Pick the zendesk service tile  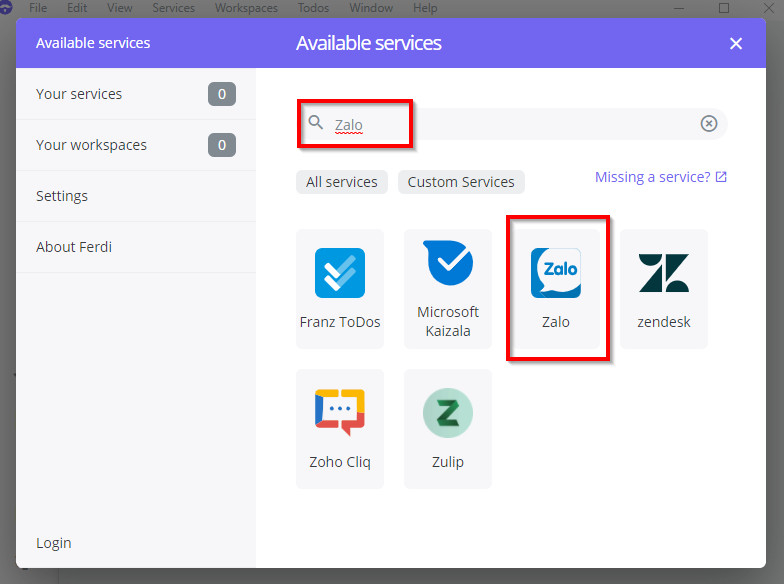click(664, 289)
